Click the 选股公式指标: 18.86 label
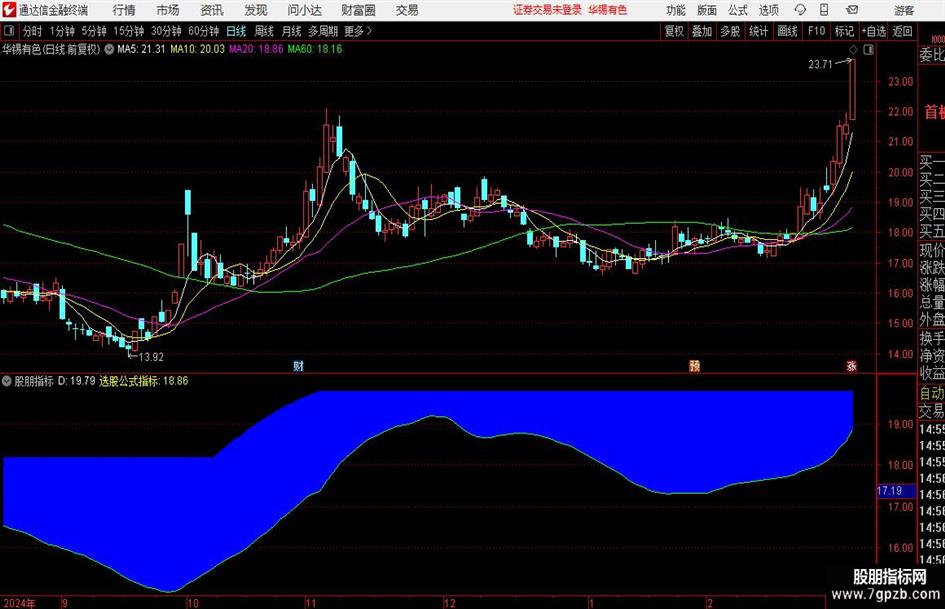Image resolution: width=945 pixels, height=609 pixels. [143, 381]
